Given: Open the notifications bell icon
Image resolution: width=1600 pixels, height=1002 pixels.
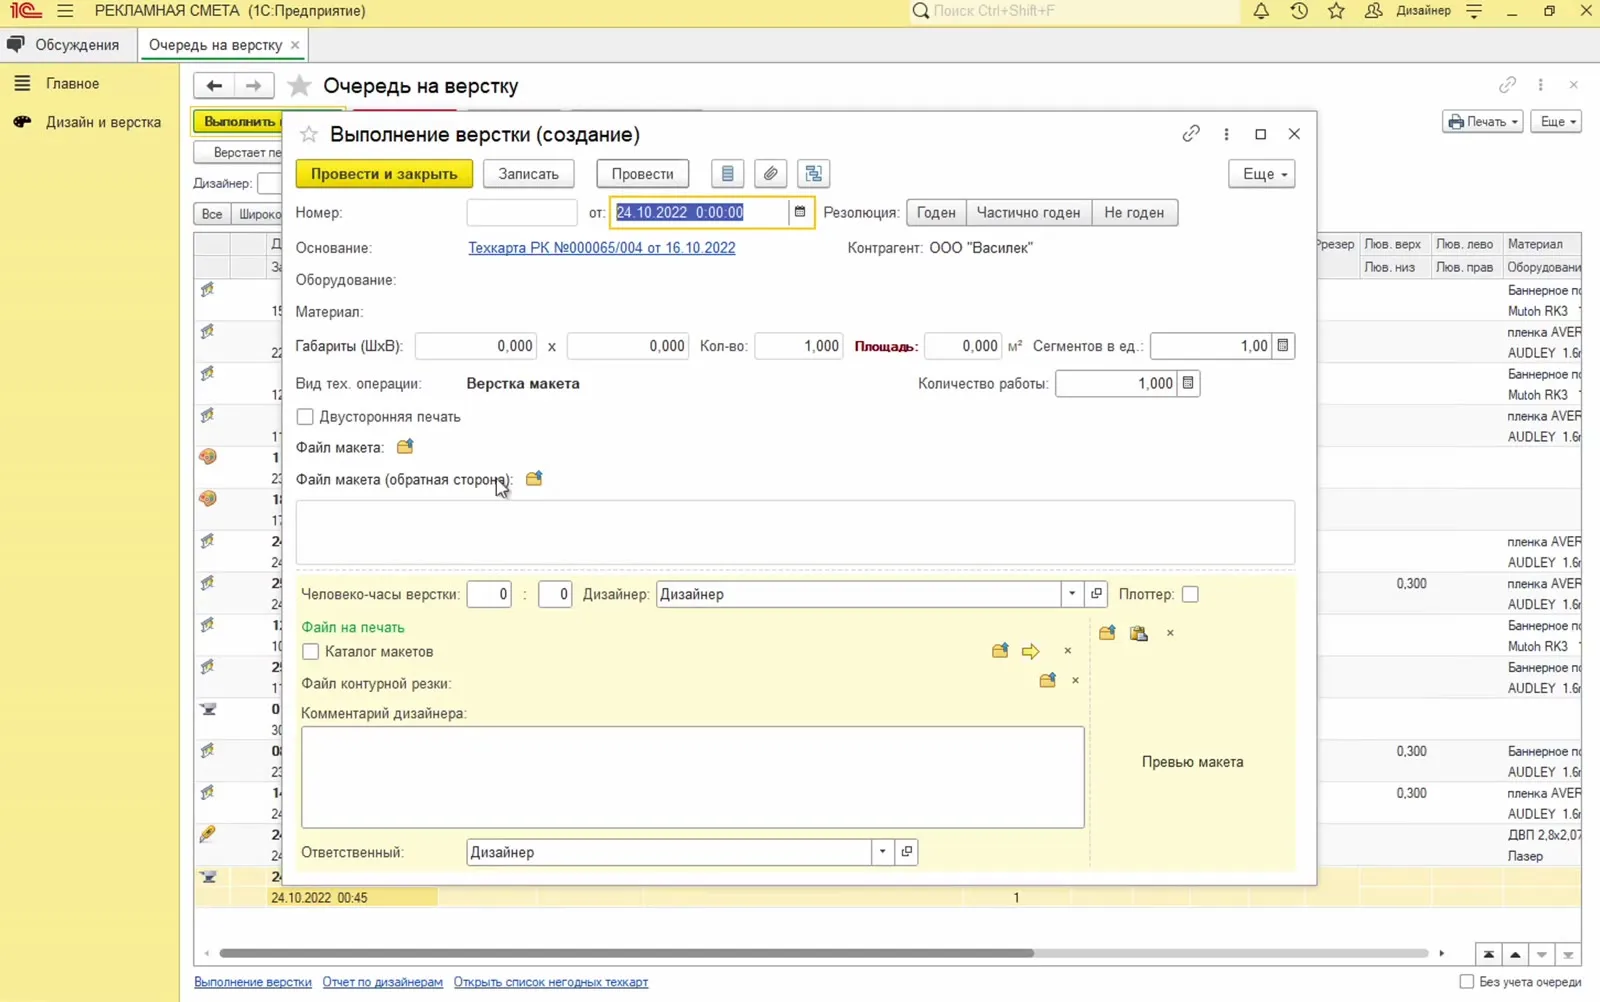Looking at the screenshot, I should (x=1261, y=11).
